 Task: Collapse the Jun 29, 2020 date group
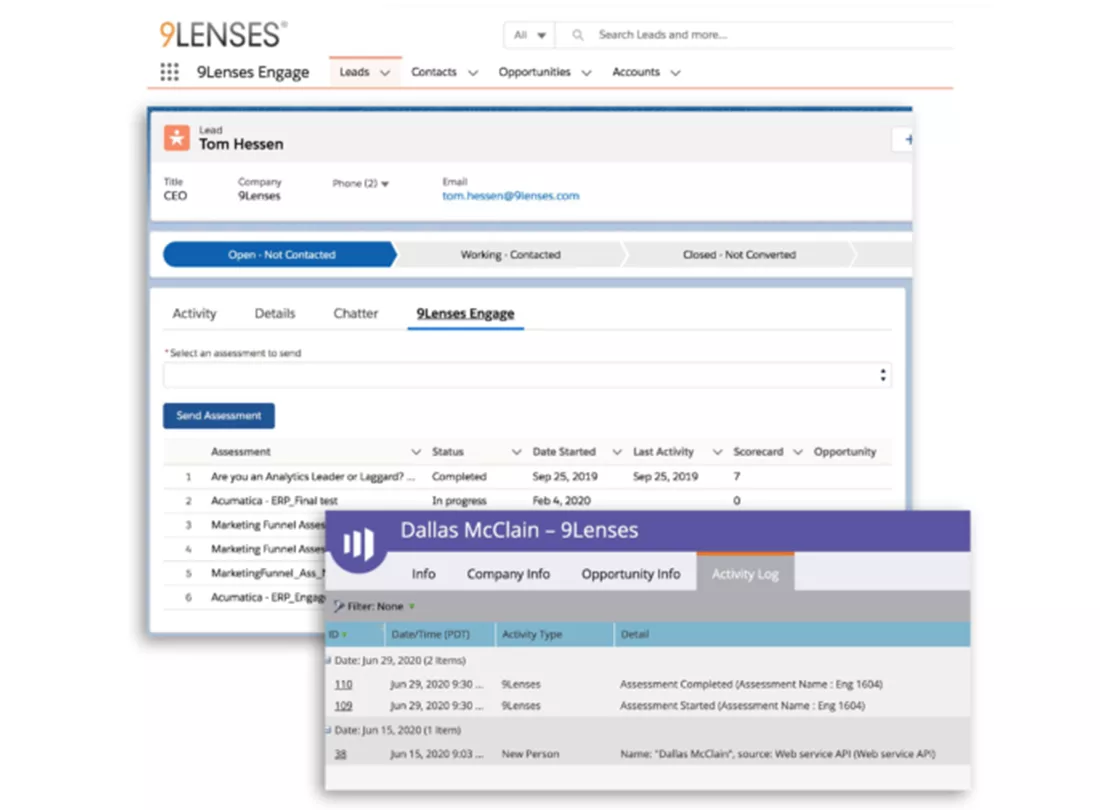click(x=328, y=660)
